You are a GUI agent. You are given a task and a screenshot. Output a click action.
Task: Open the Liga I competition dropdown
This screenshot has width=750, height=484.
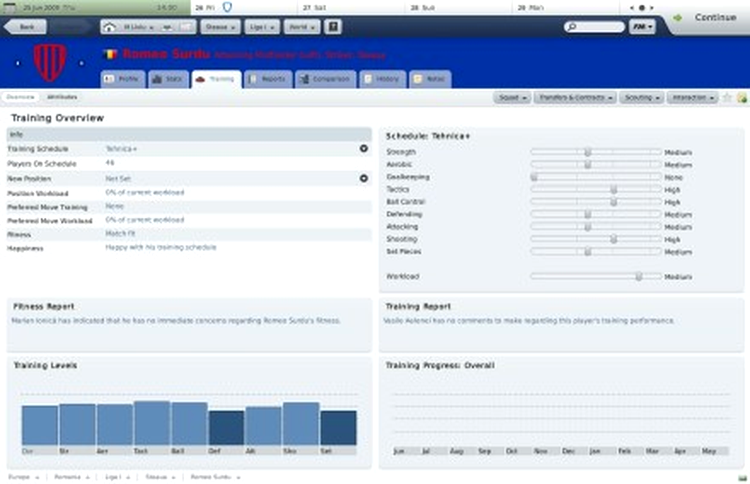click(262, 27)
